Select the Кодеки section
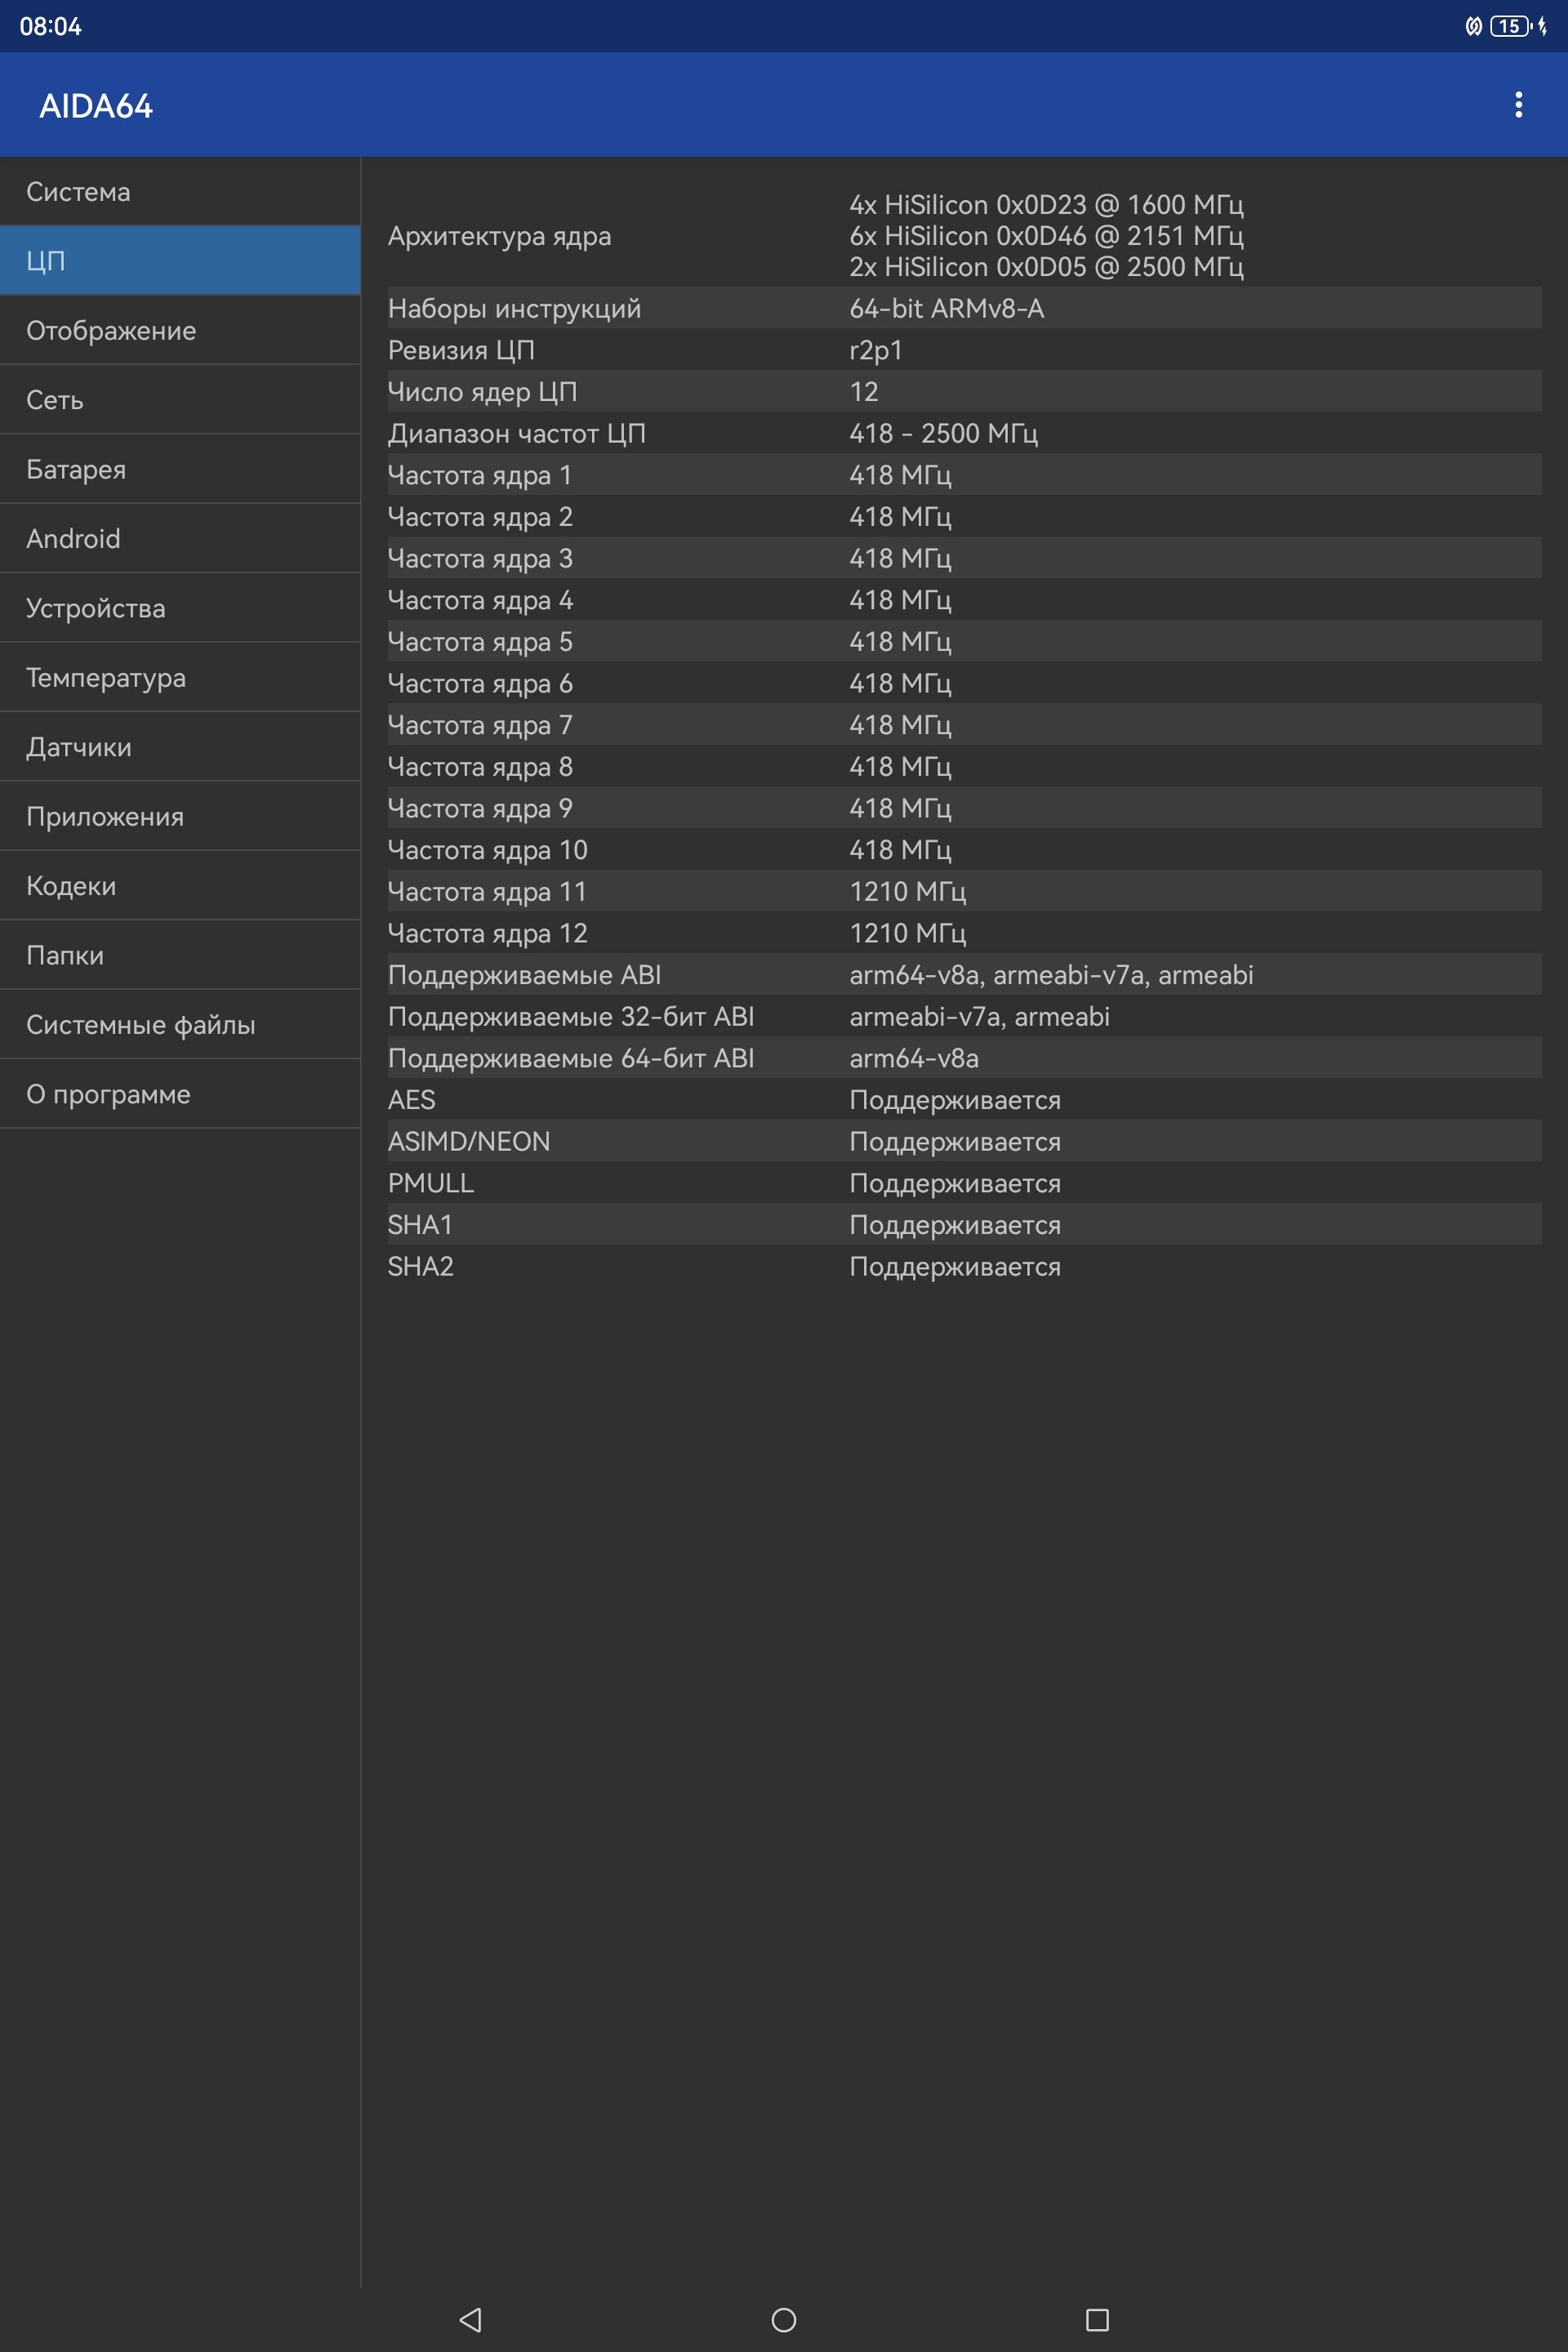This screenshot has width=1568, height=2352. 180,886
